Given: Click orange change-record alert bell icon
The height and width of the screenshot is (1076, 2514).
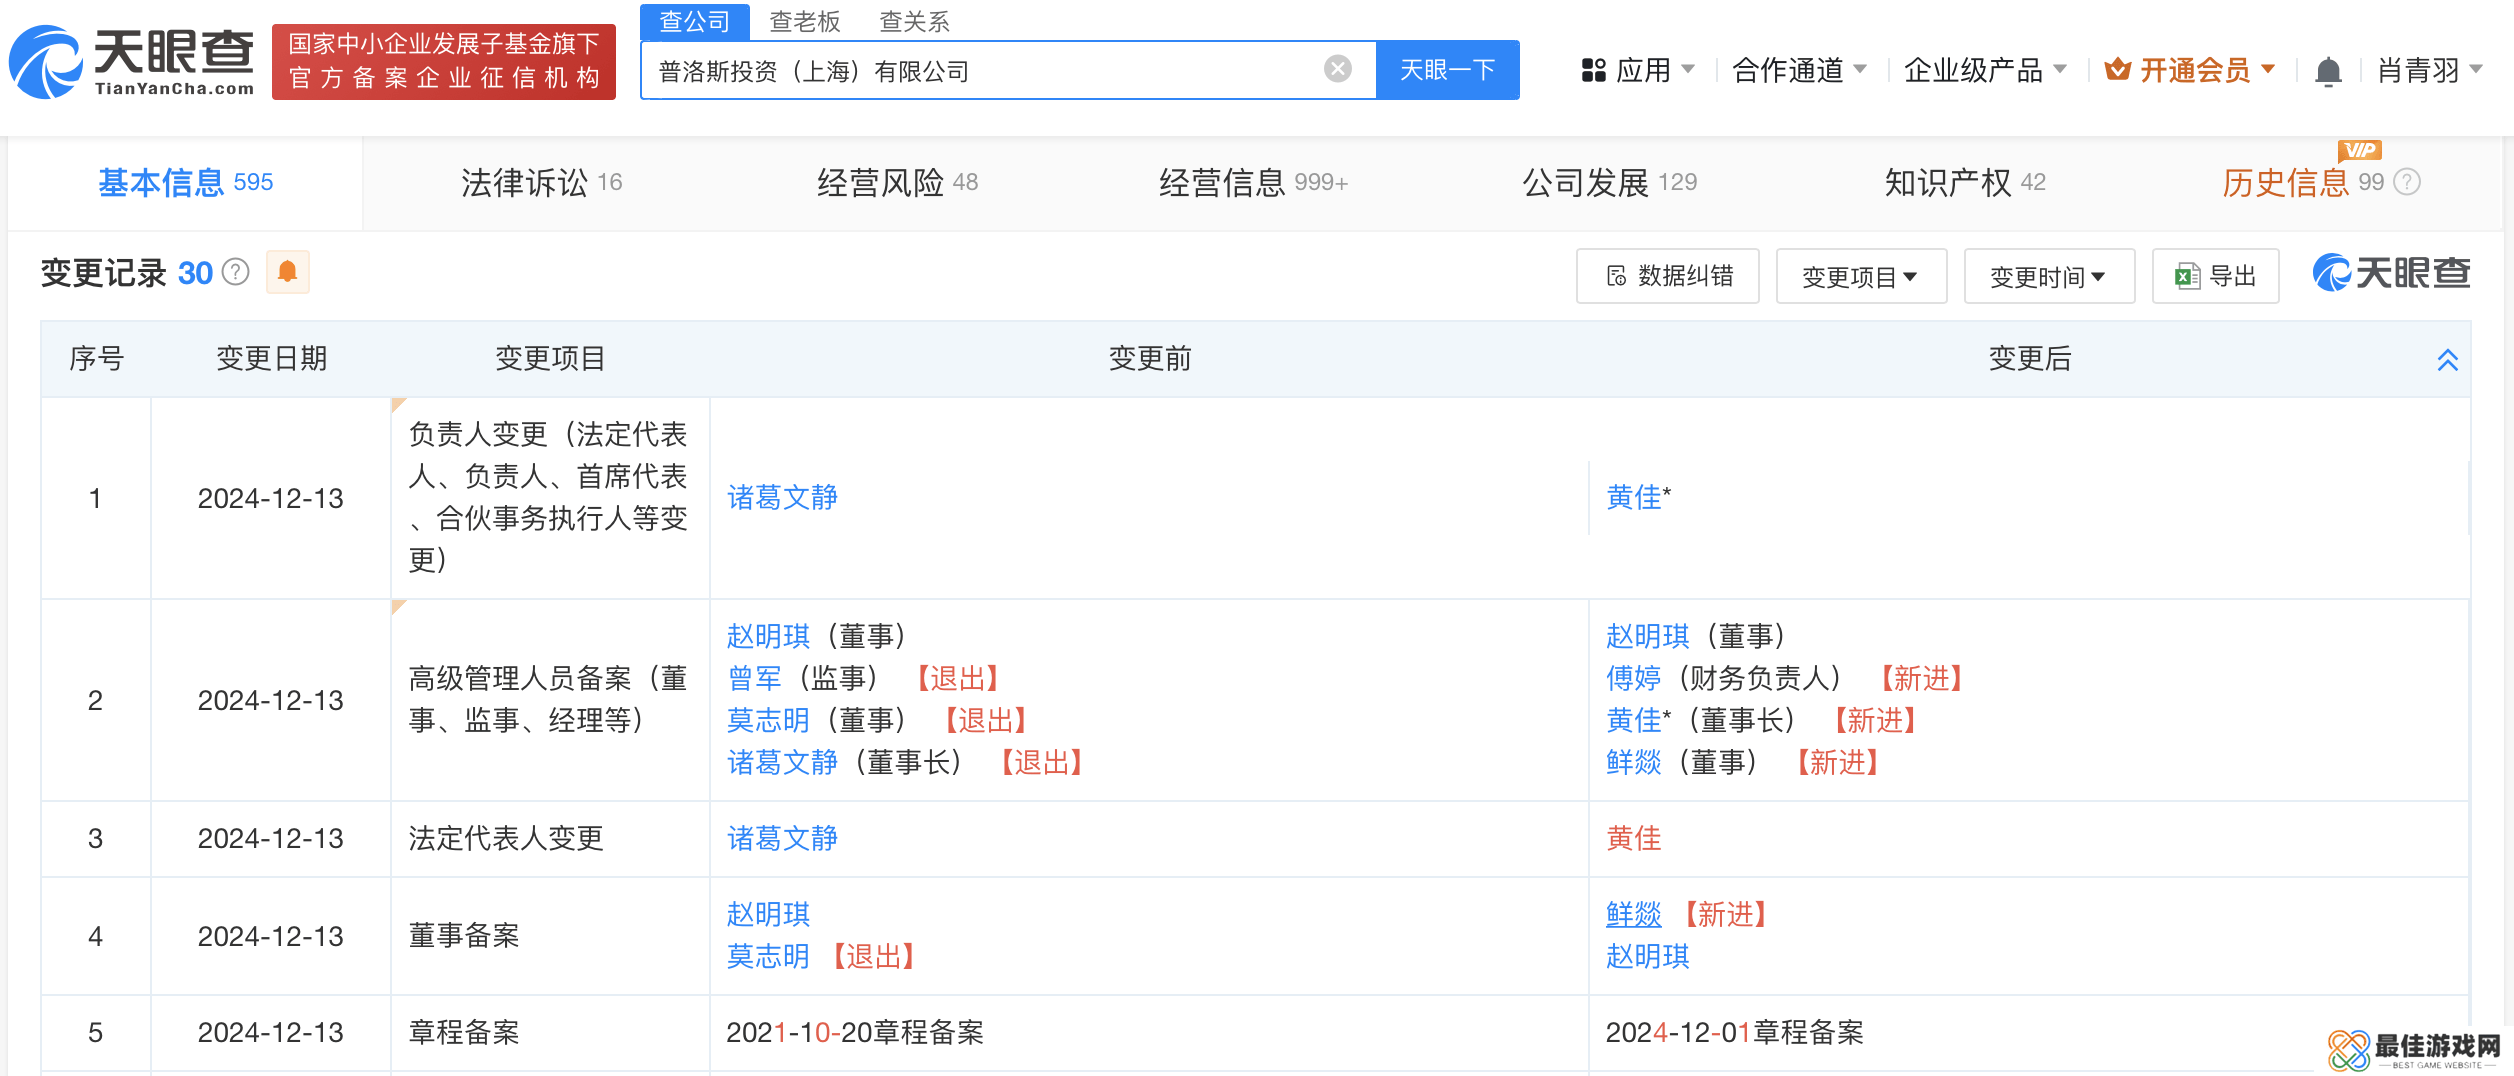Looking at the screenshot, I should pyautogui.click(x=288, y=272).
